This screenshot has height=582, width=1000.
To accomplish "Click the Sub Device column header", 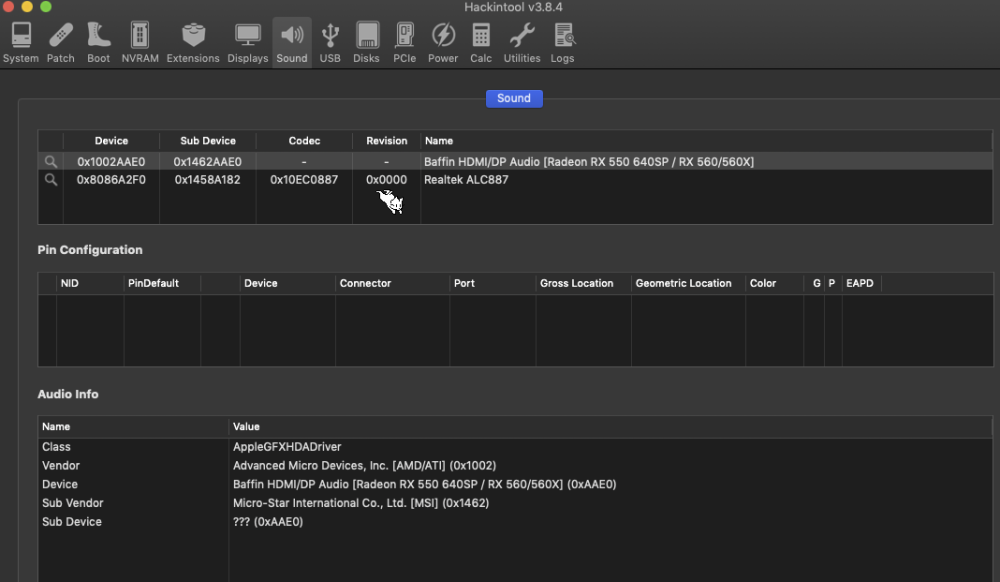I will pyautogui.click(x=208, y=141).
